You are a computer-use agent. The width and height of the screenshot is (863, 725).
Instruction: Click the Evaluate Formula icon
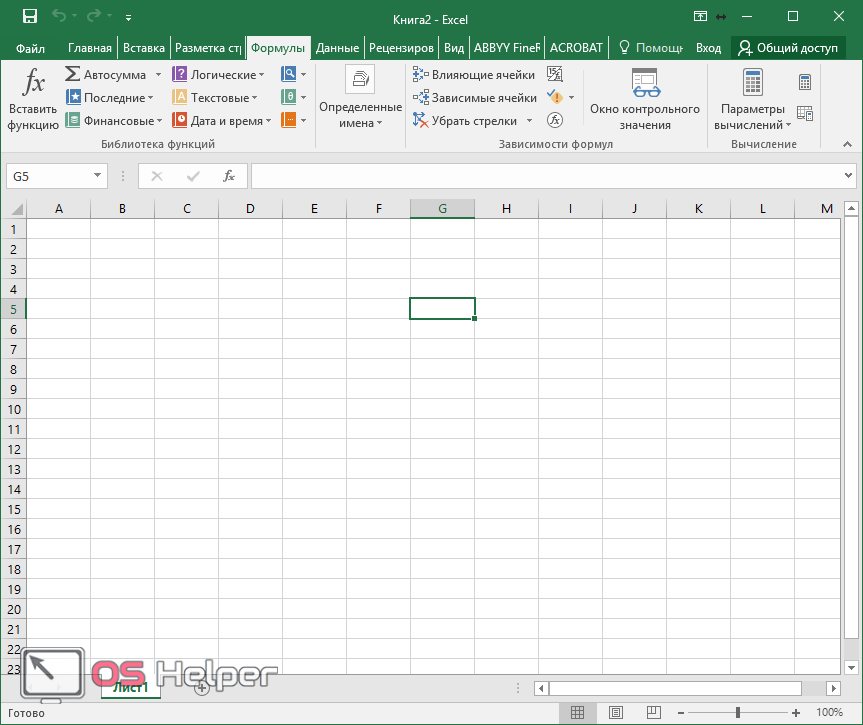555,120
